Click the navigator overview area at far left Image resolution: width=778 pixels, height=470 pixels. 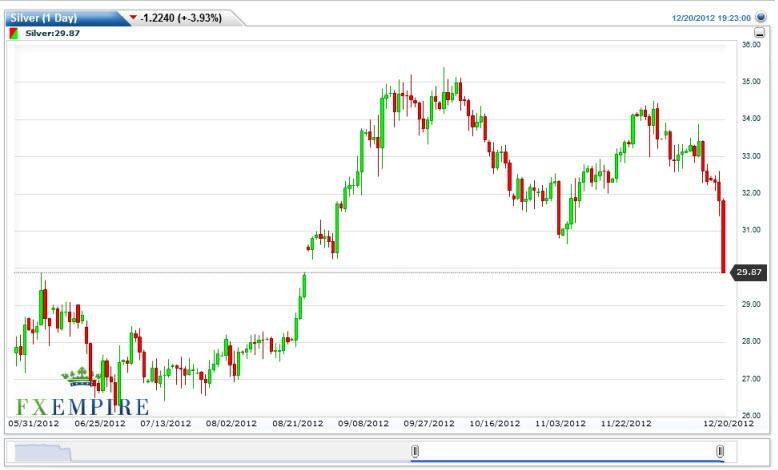point(40,452)
